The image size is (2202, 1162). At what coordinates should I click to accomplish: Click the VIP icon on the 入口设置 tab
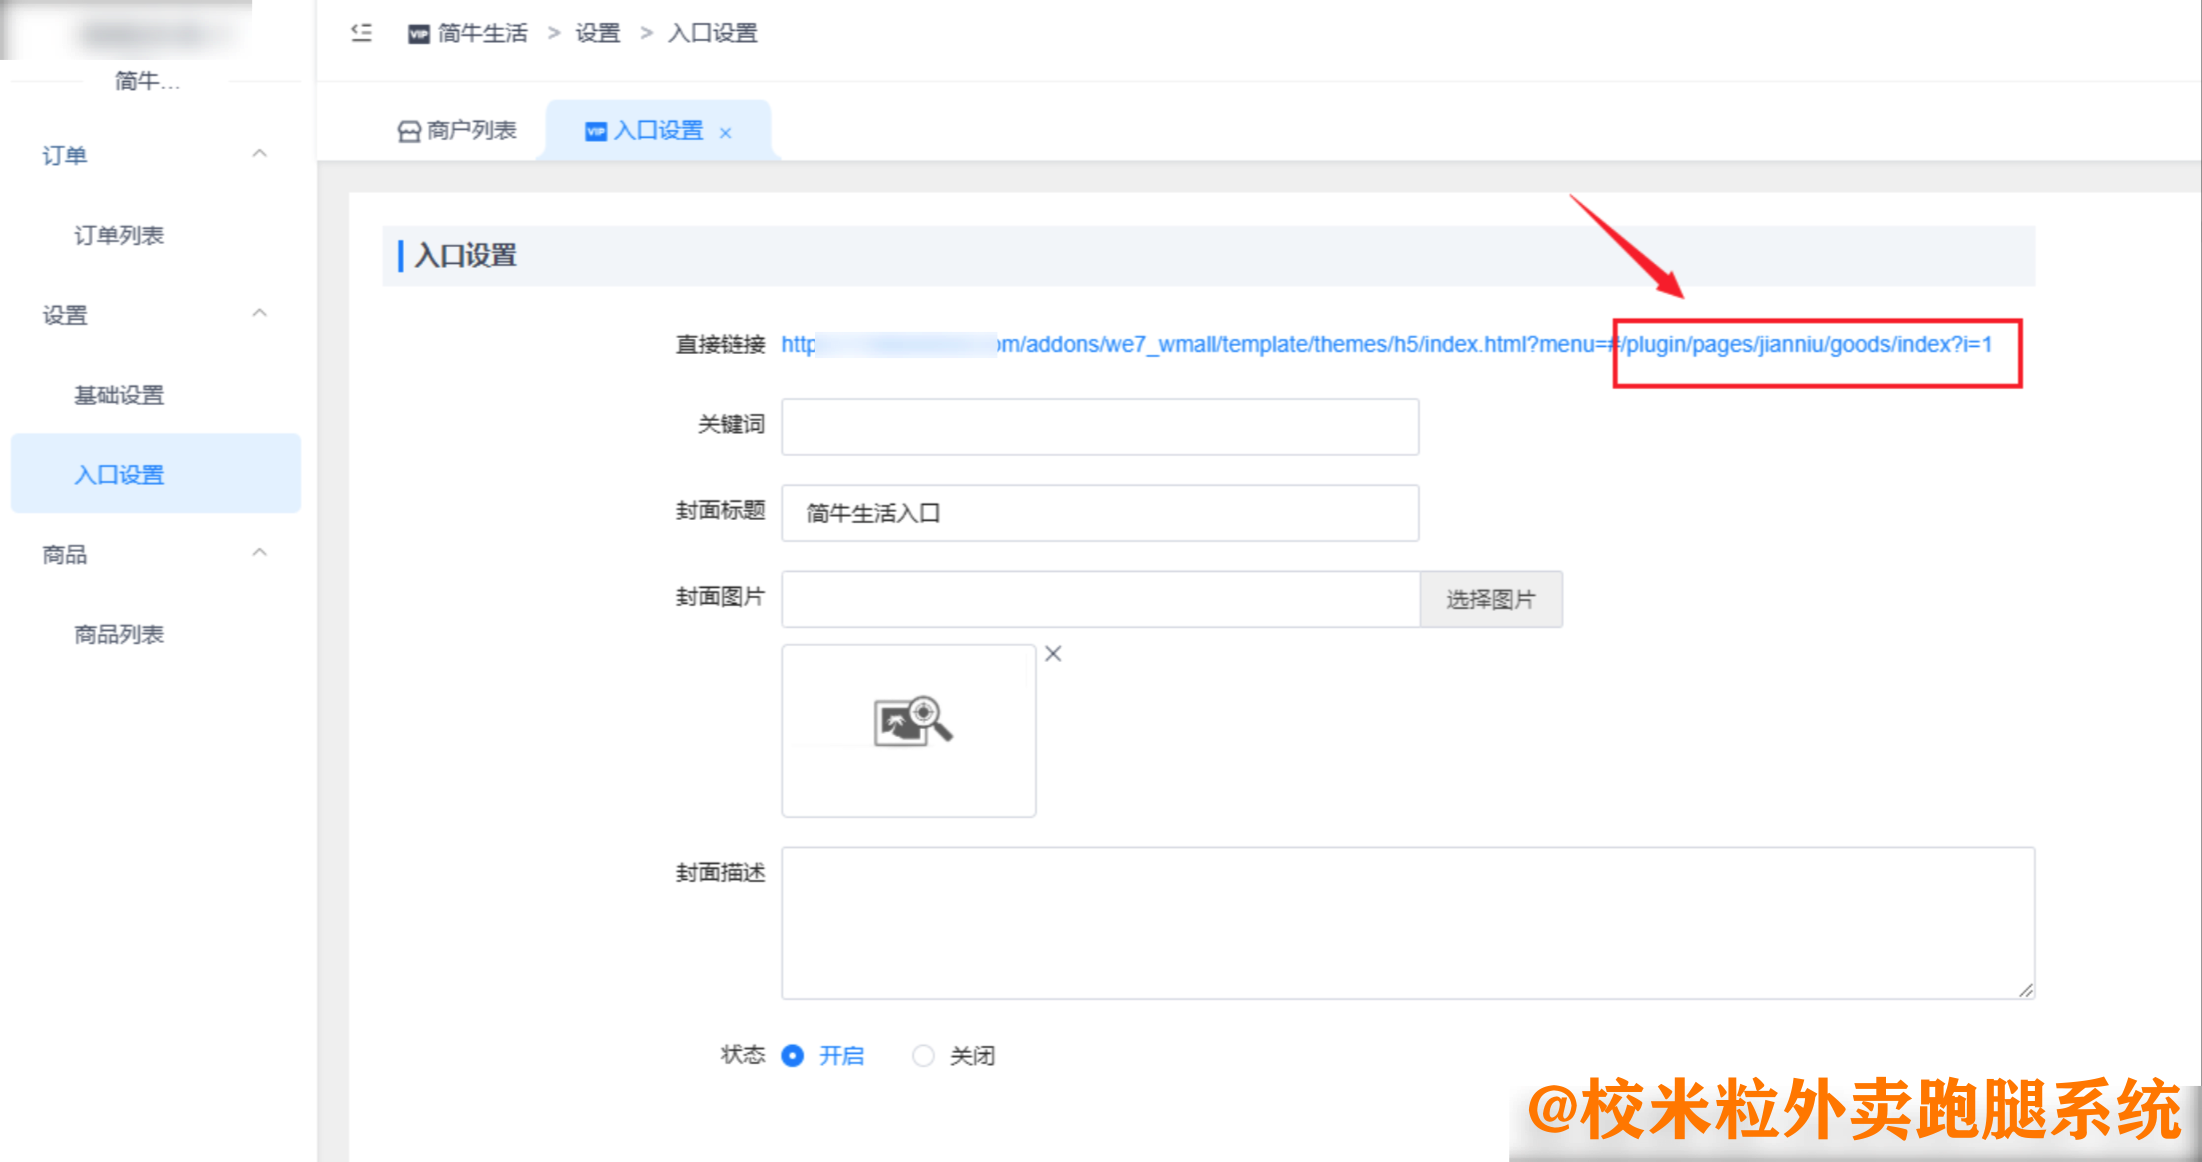(594, 131)
